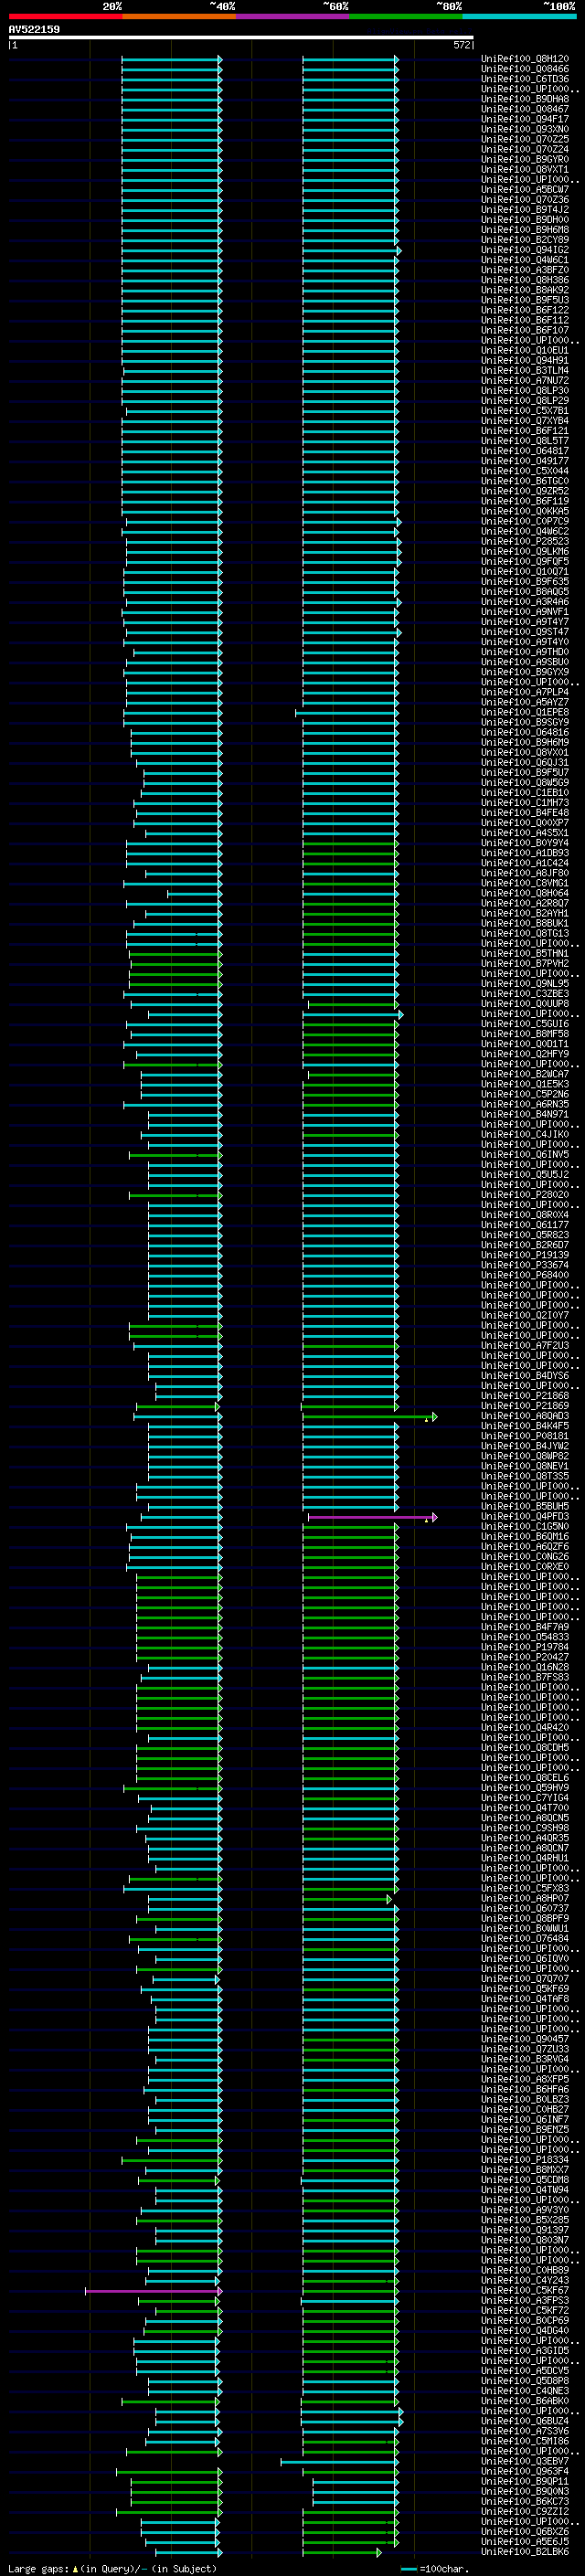Select the UniRef100_B7FS83 label
The image size is (585, 2576).
(525, 1677)
